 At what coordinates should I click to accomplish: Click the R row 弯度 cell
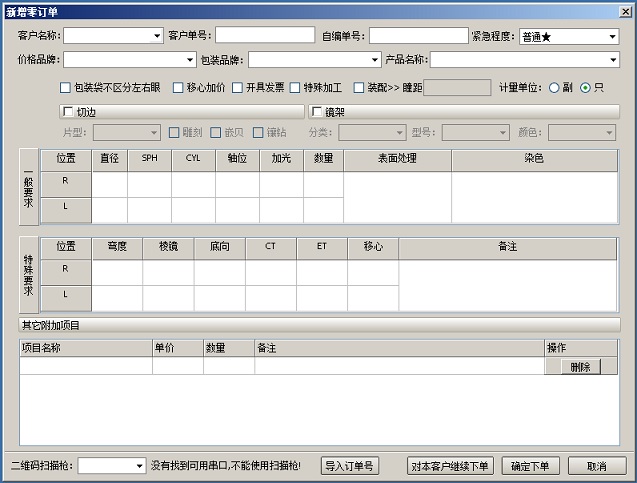pos(117,273)
